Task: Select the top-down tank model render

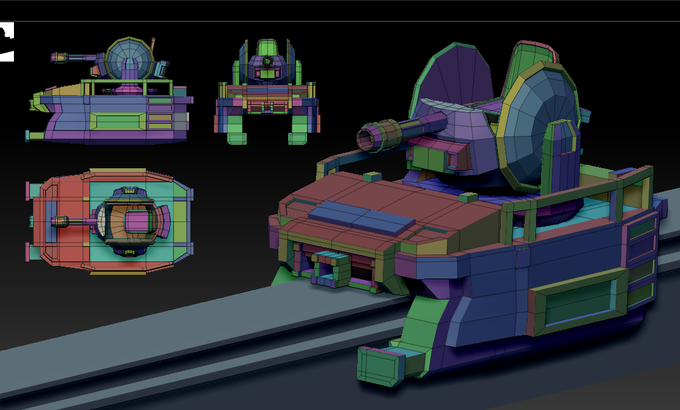Action: coord(110,221)
